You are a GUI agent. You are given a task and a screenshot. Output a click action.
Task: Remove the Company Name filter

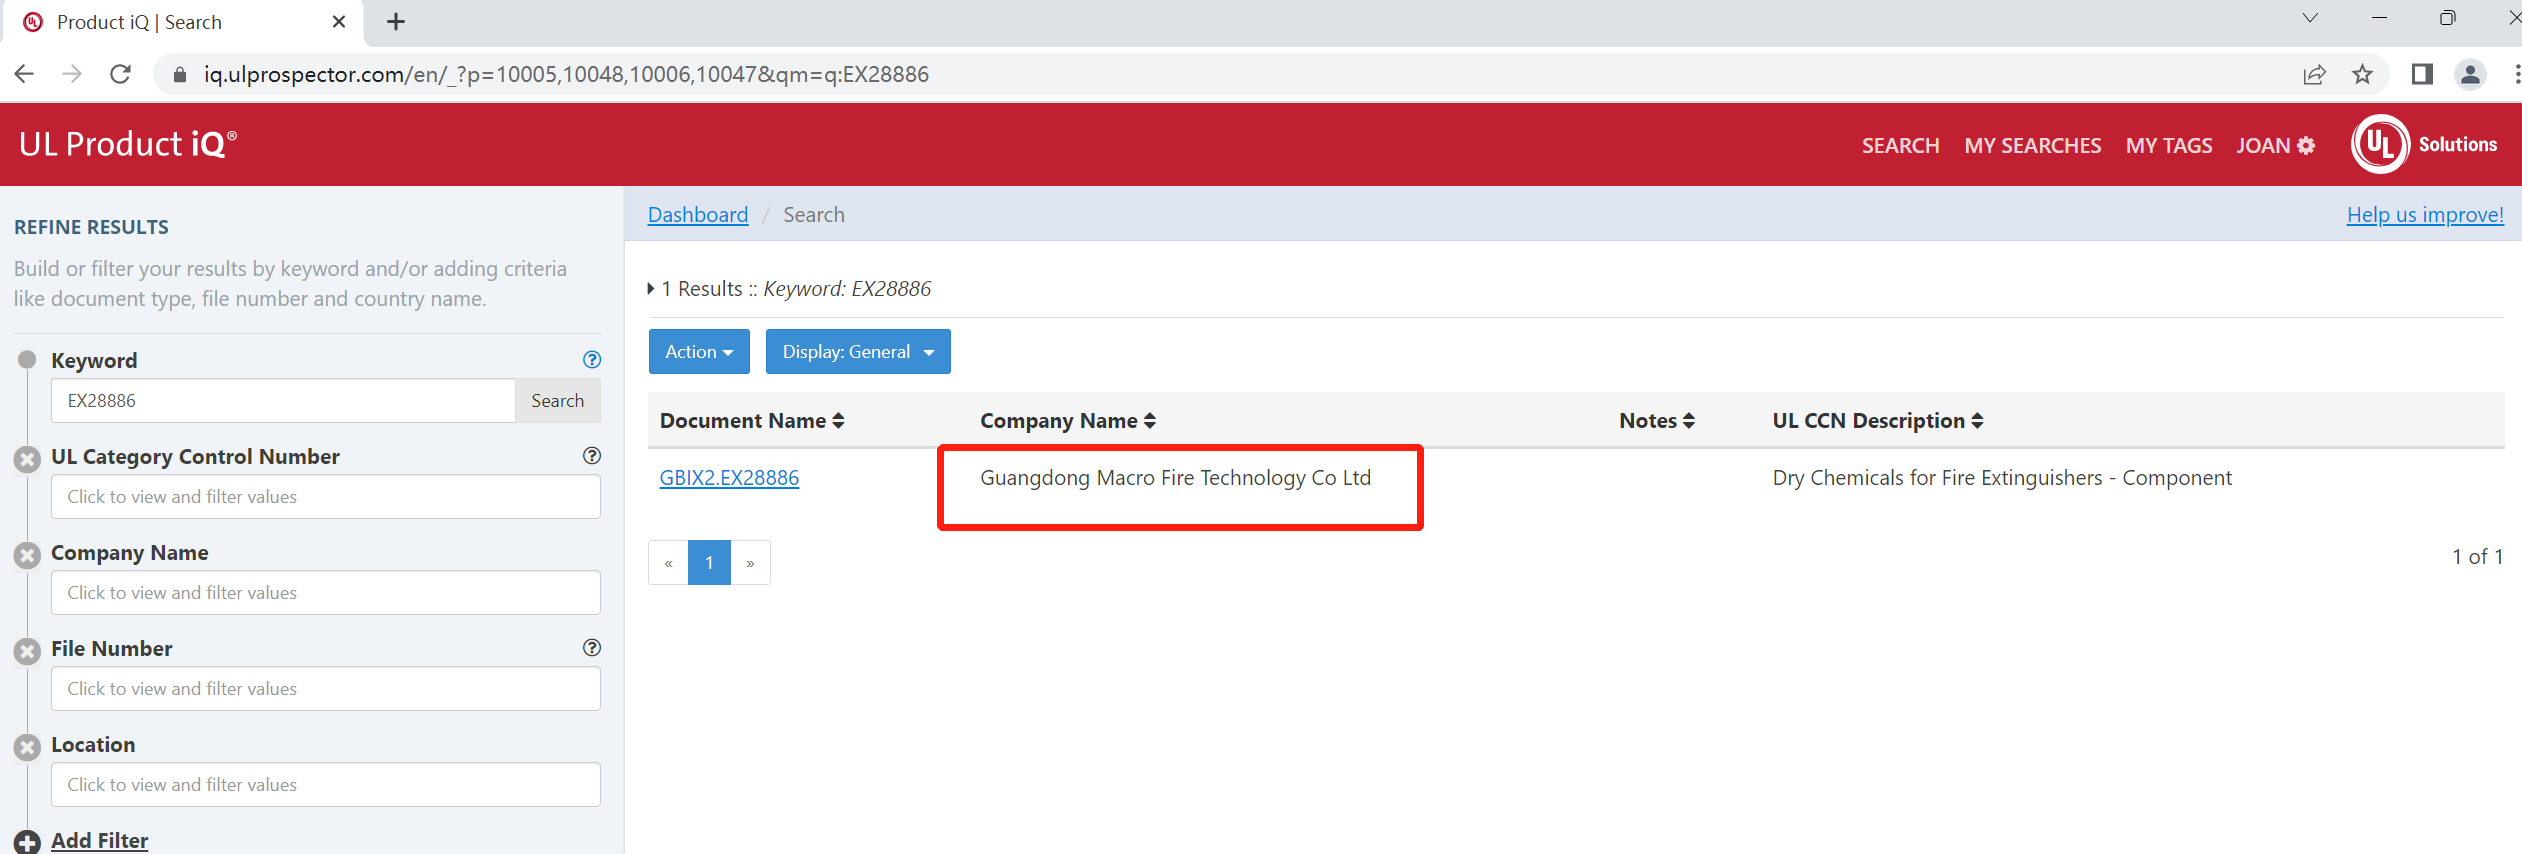27,555
